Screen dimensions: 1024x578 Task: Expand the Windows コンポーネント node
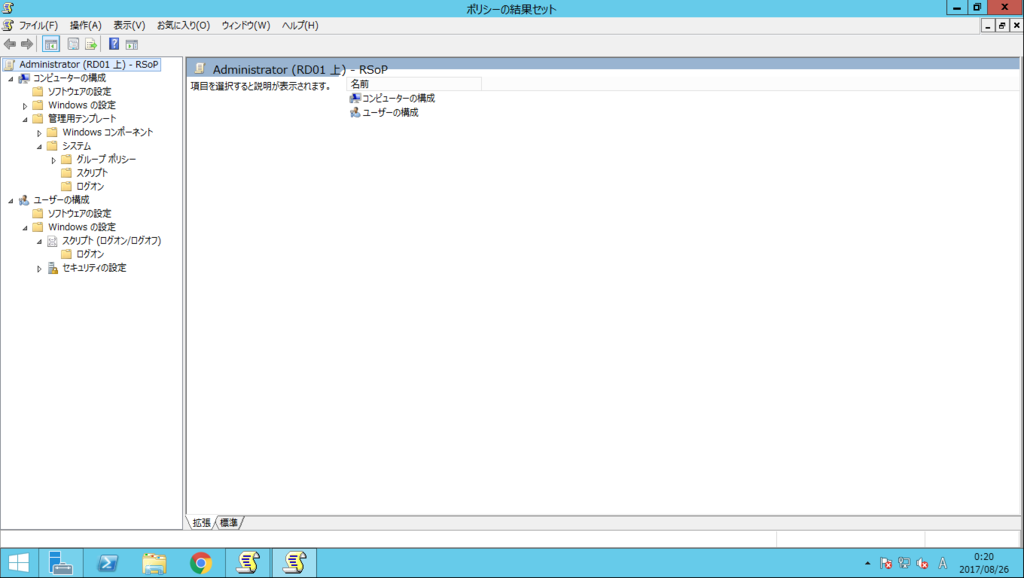point(39,133)
